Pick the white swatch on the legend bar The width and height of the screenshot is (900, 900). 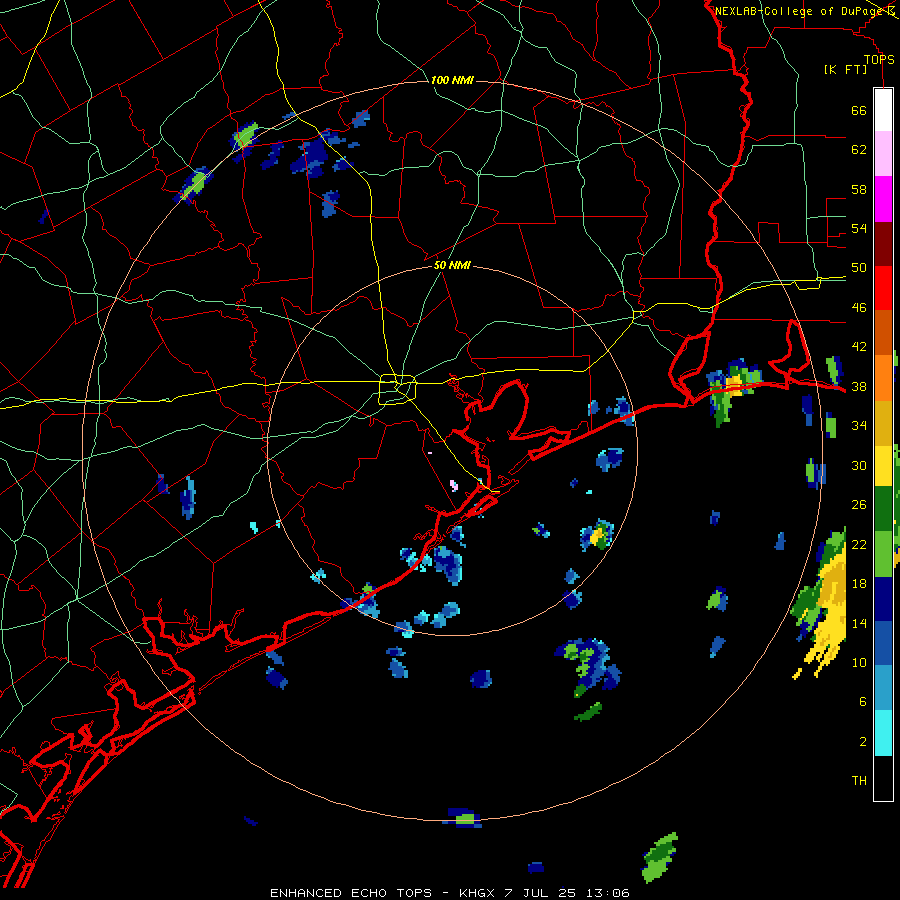tap(883, 110)
